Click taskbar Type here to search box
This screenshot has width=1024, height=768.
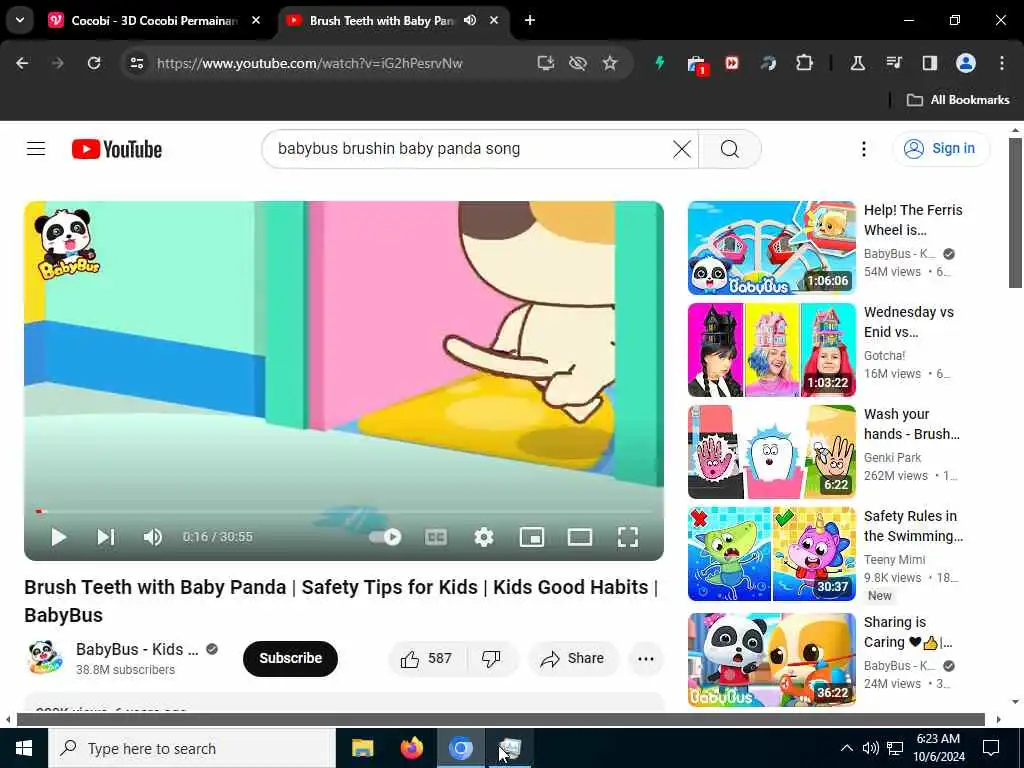(x=191, y=748)
